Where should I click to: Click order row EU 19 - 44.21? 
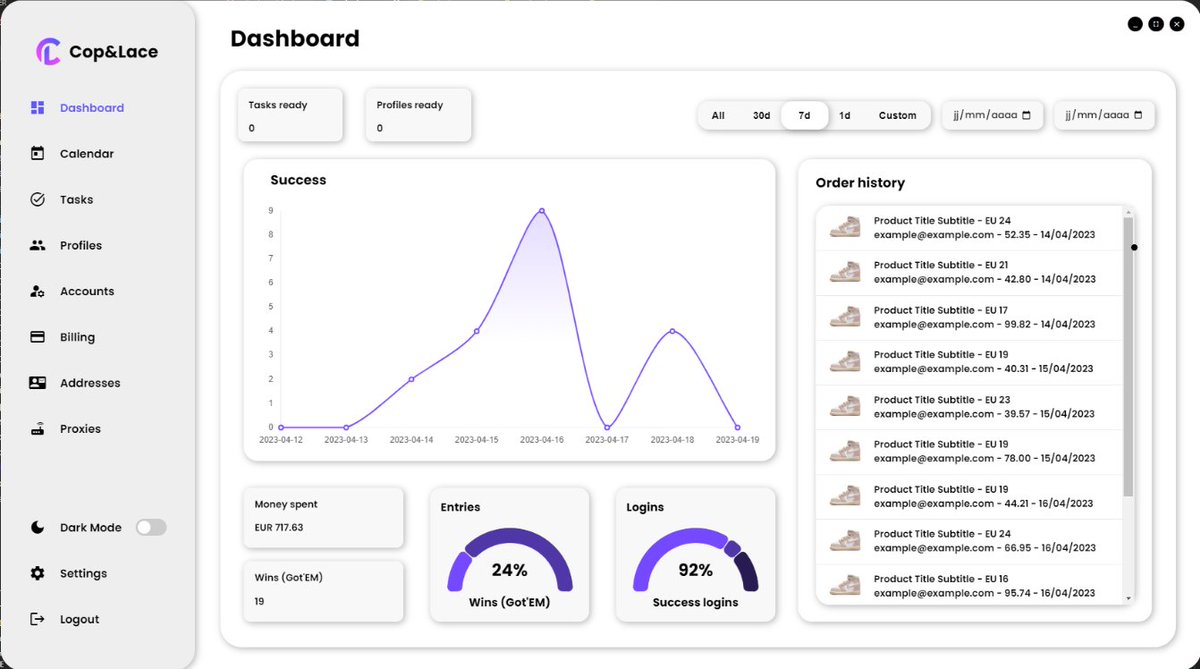(969, 497)
